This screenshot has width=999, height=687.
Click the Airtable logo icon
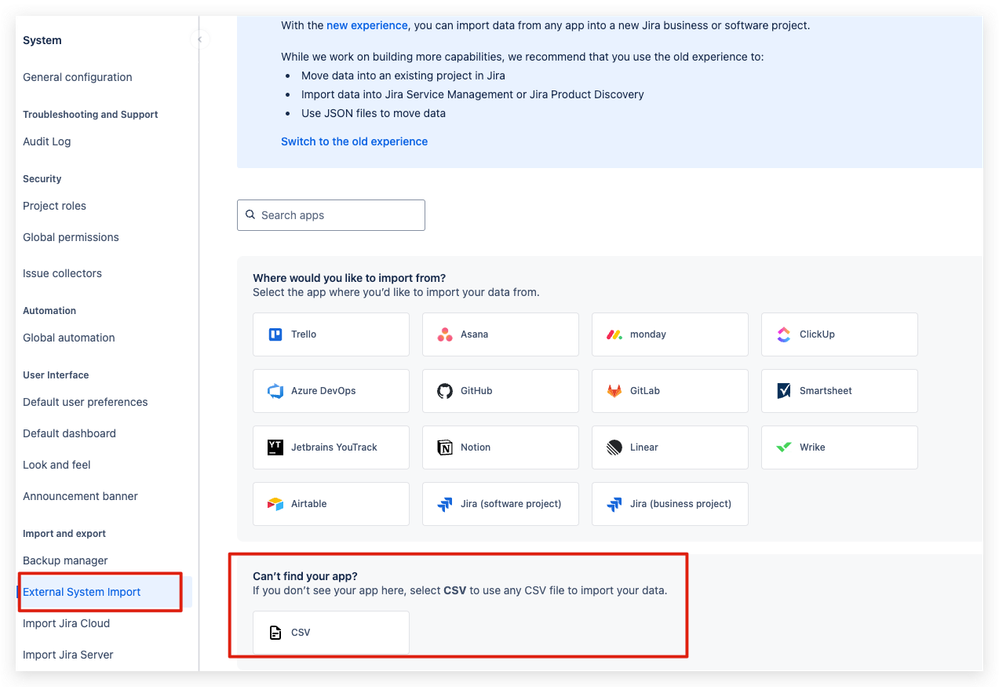275,504
